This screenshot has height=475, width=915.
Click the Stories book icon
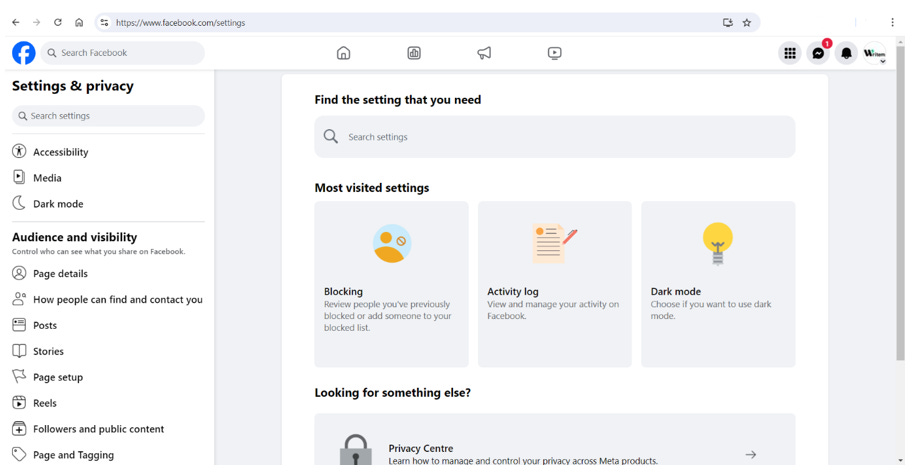click(x=19, y=351)
